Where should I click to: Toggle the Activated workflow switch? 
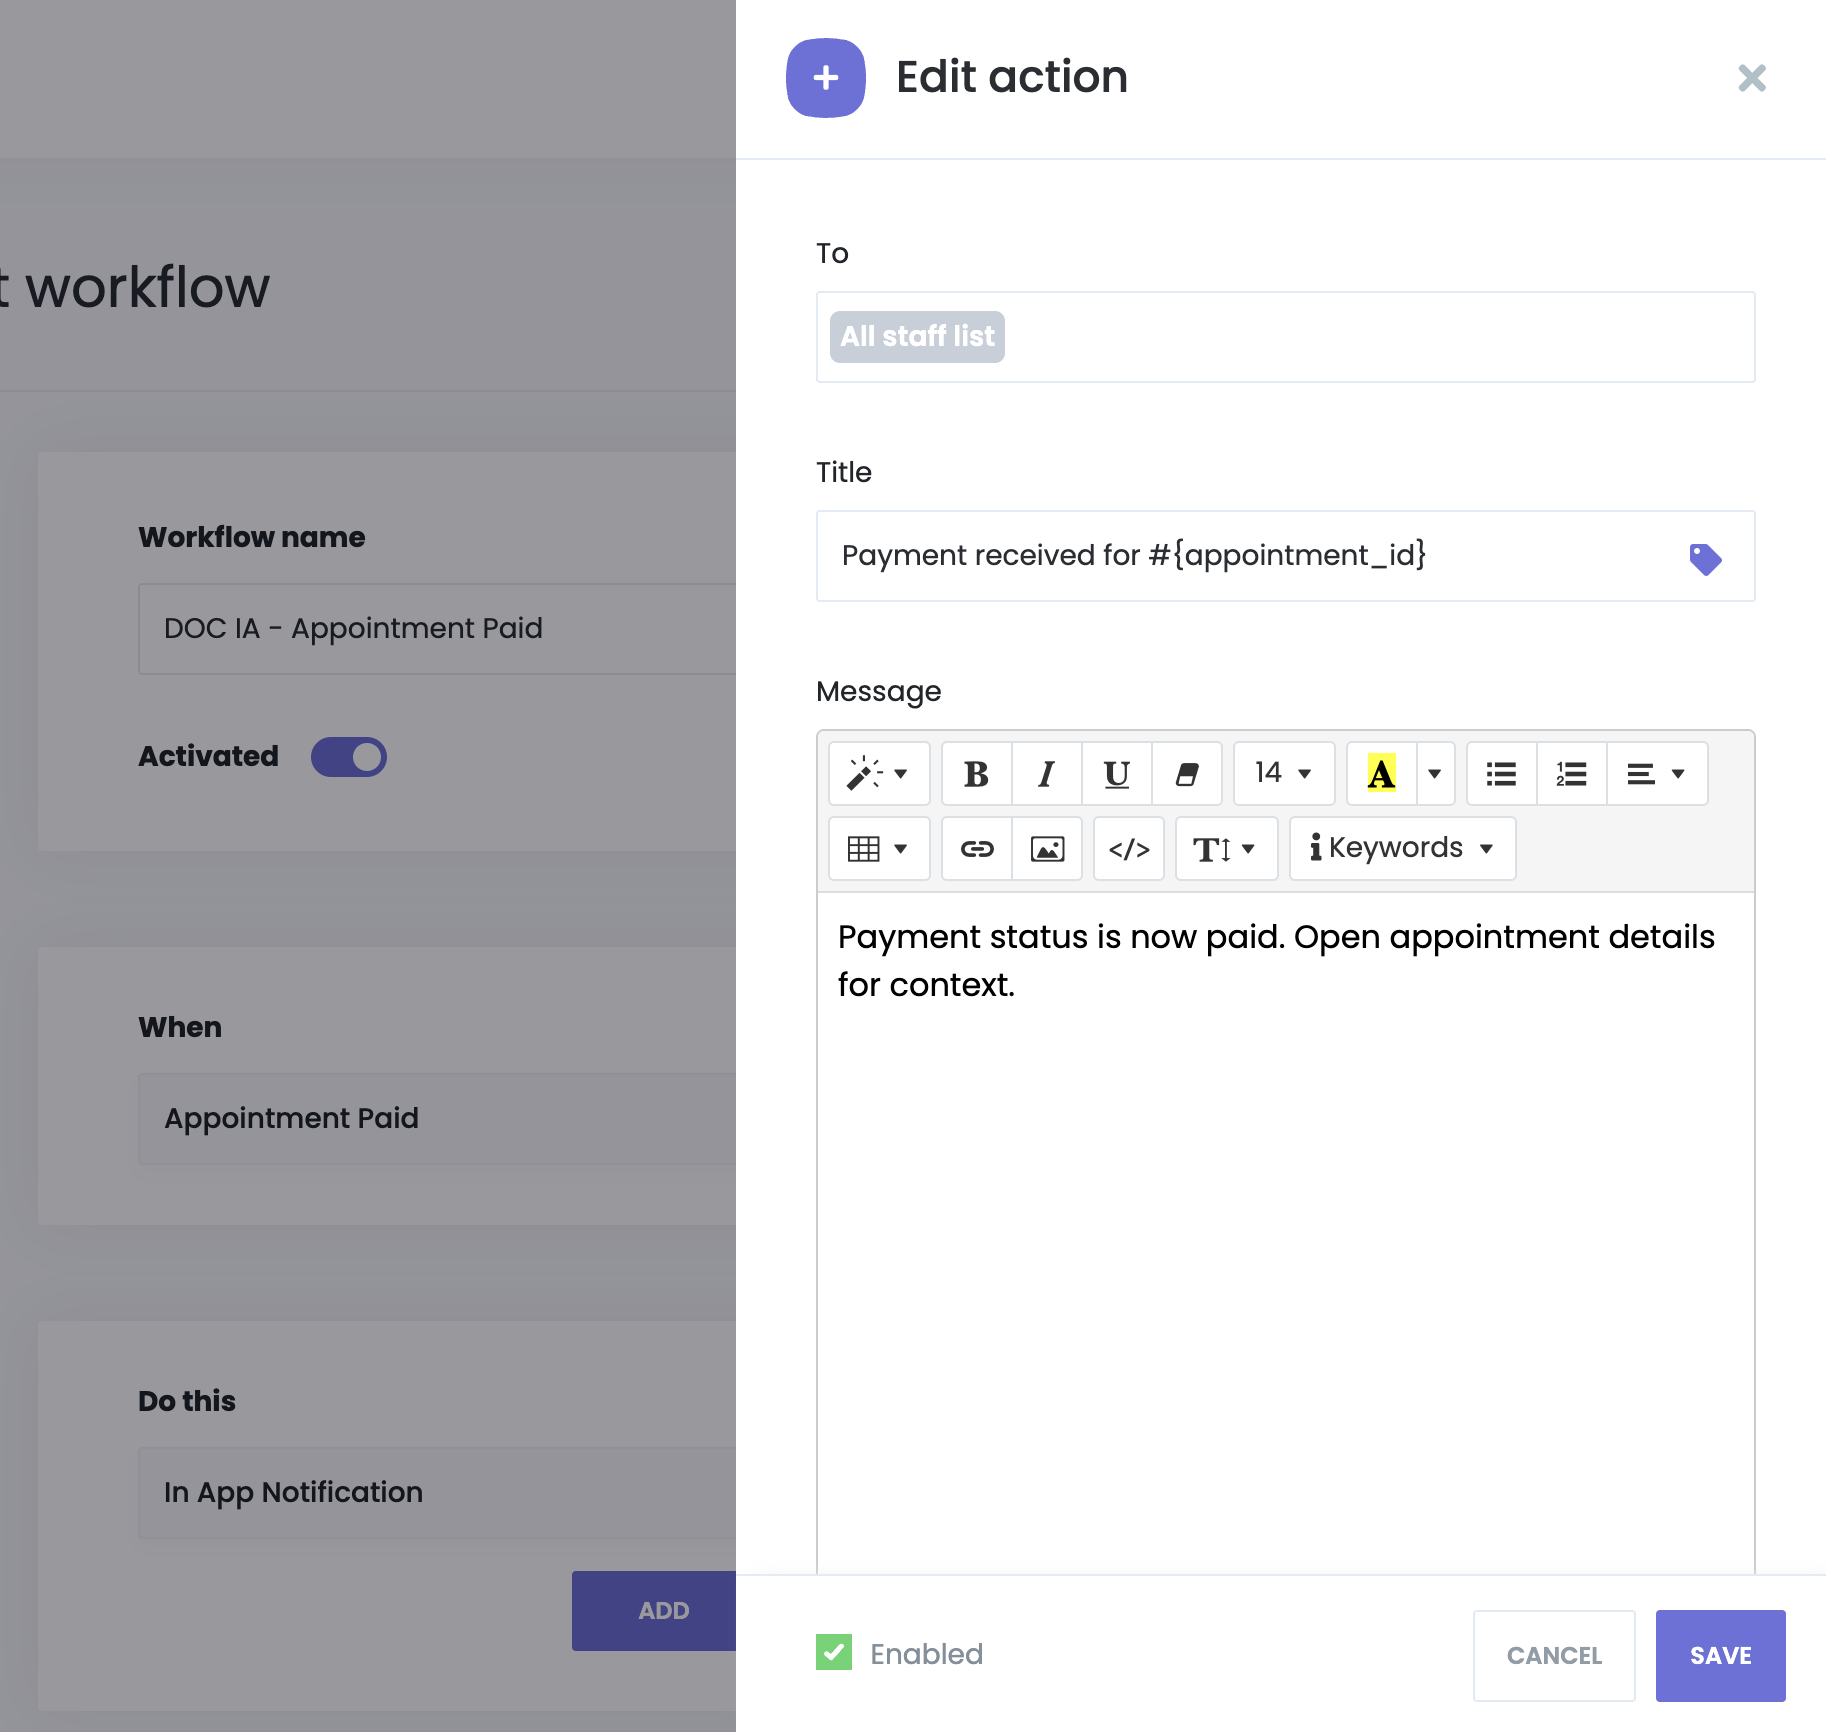(x=349, y=757)
